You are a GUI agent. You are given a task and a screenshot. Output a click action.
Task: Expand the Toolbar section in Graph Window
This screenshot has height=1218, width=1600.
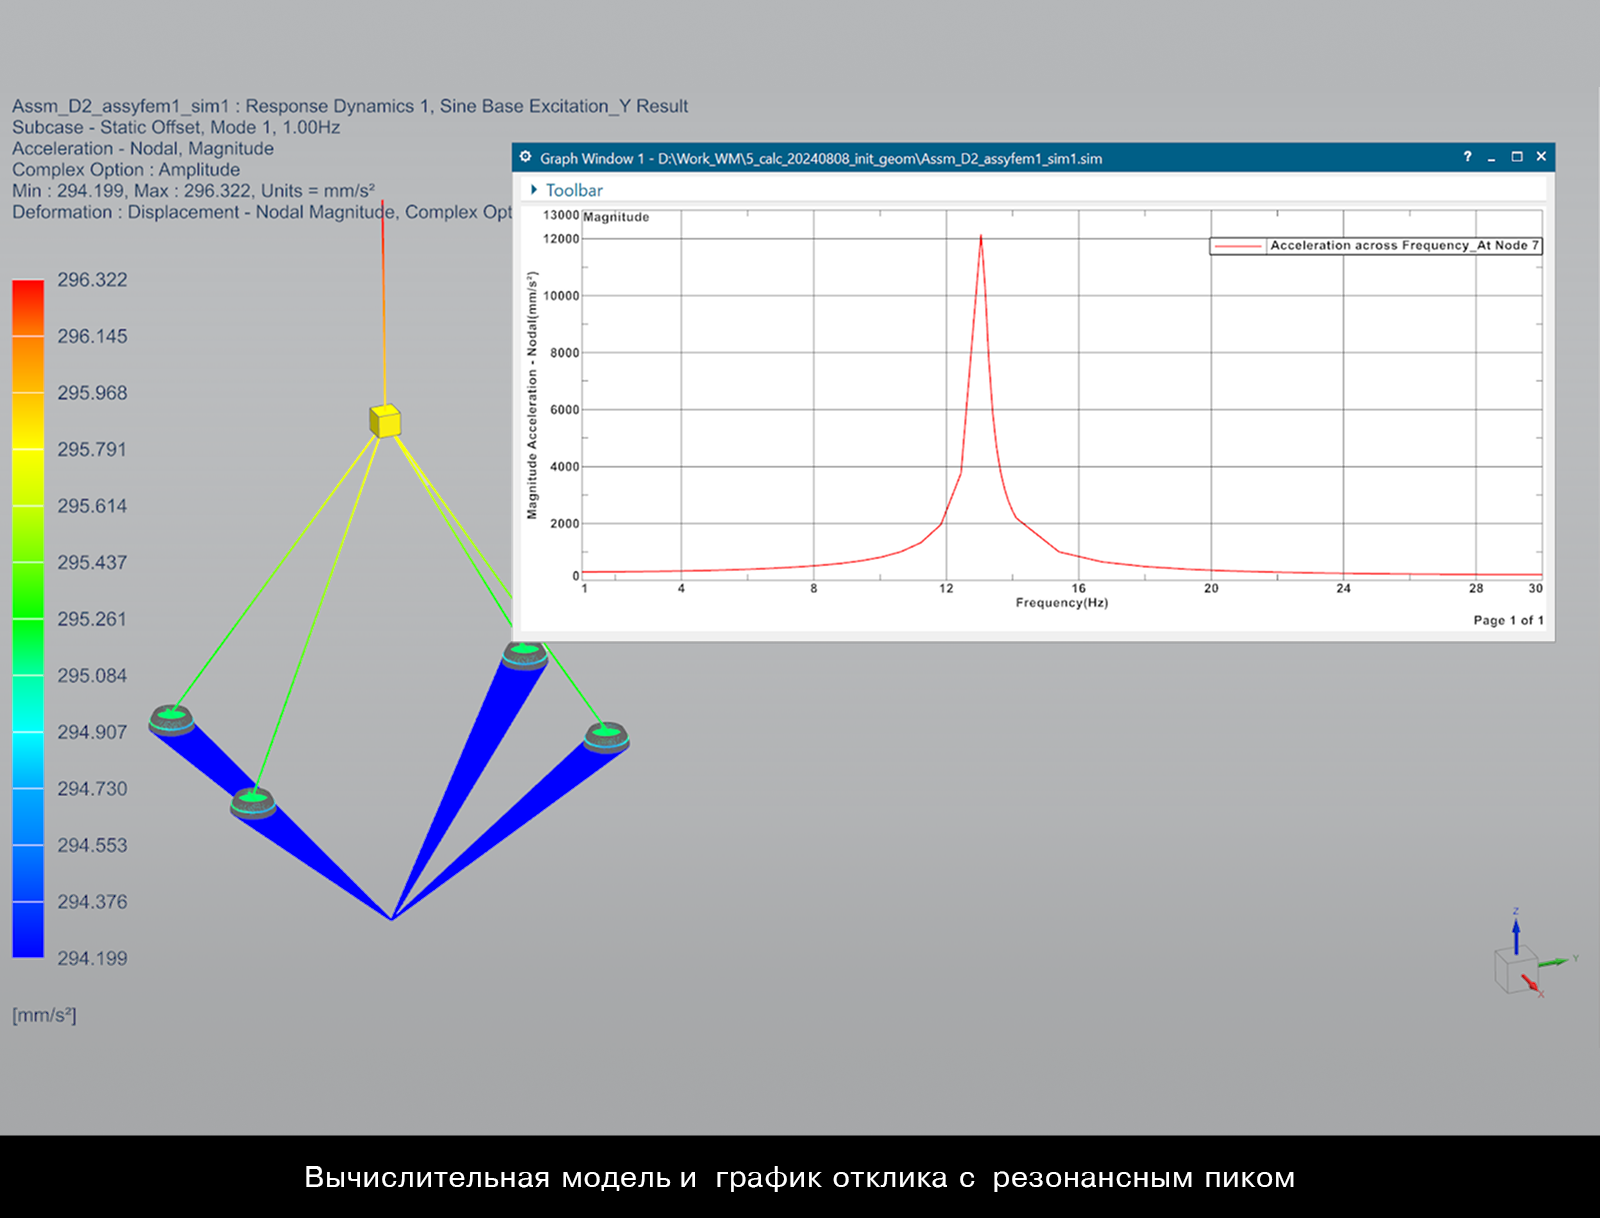click(x=535, y=190)
